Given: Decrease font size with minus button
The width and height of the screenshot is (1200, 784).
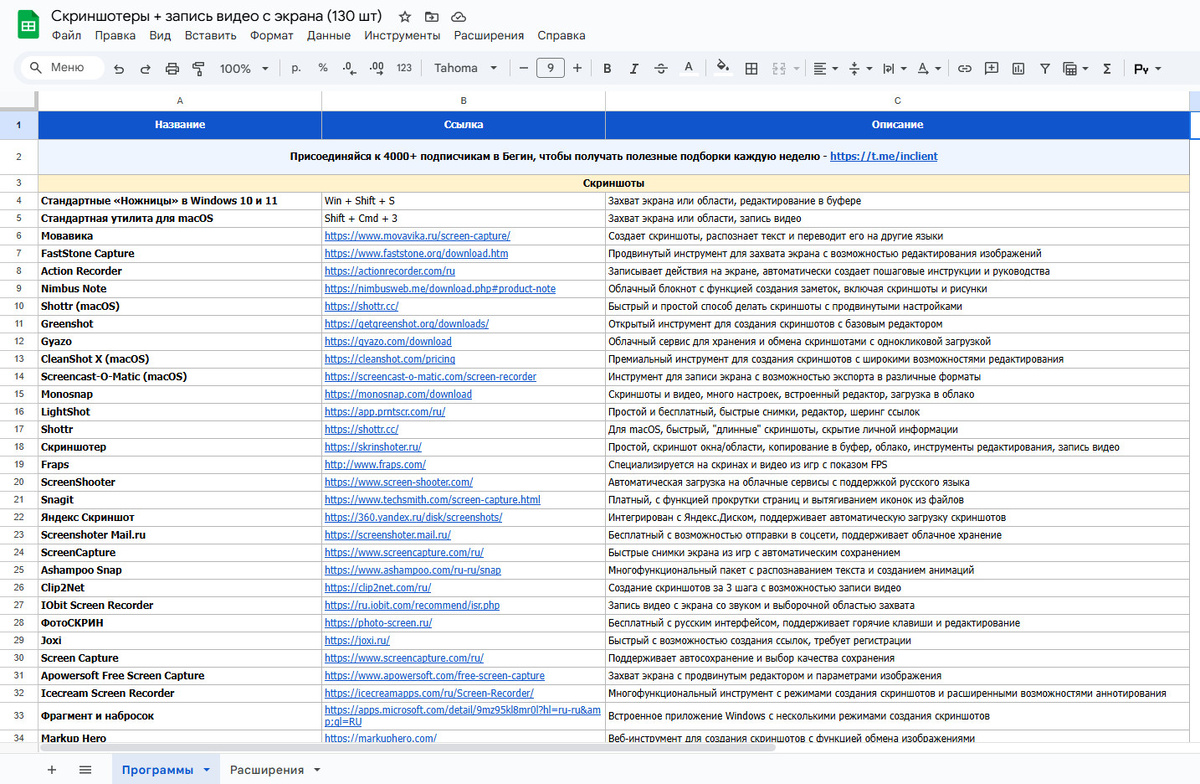Looking at the screenshot, I should 523,68.
